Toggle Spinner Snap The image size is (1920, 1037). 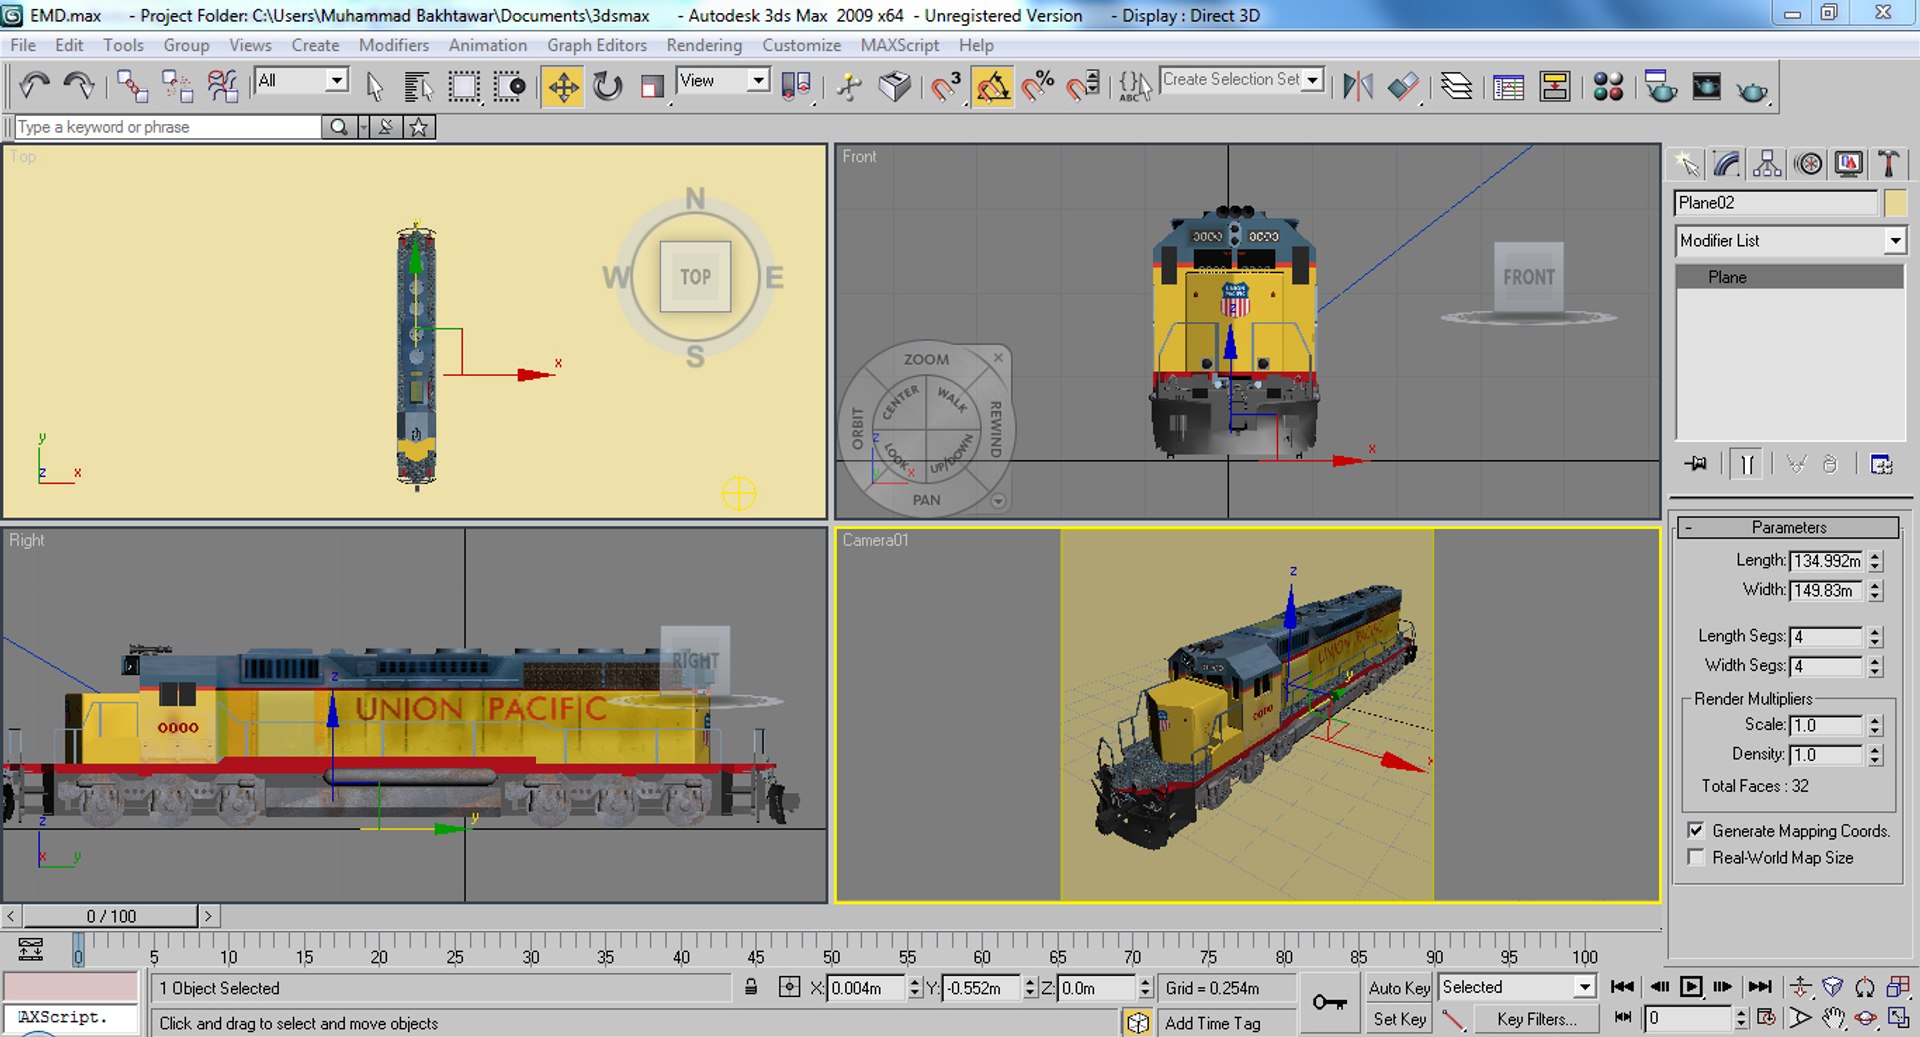tap(1083, 87)
